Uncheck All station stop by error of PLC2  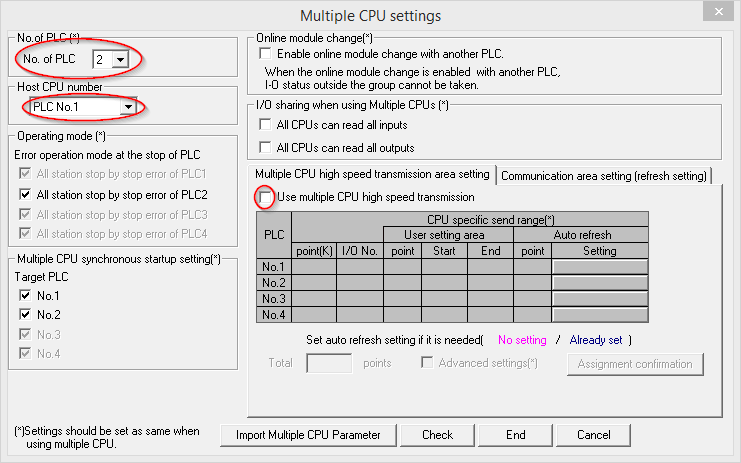(25, 195)
